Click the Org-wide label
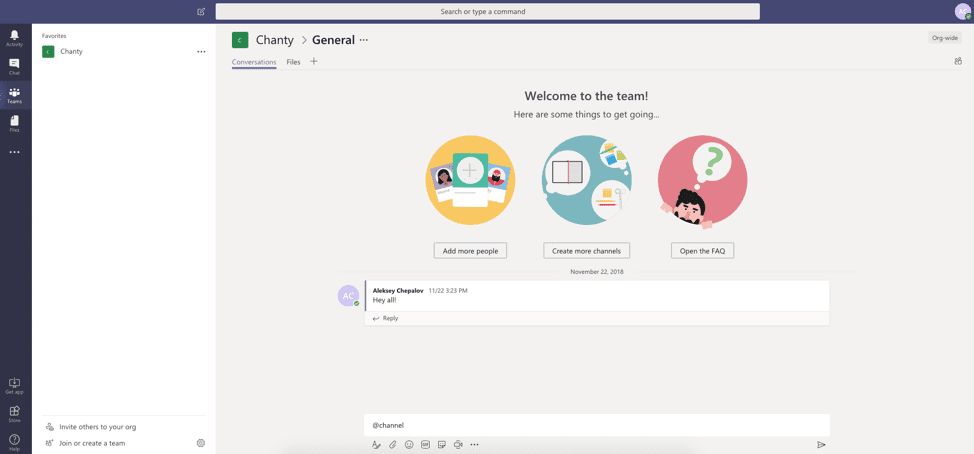This screenshot has width=974, height=454. click(x=945, y=38)
